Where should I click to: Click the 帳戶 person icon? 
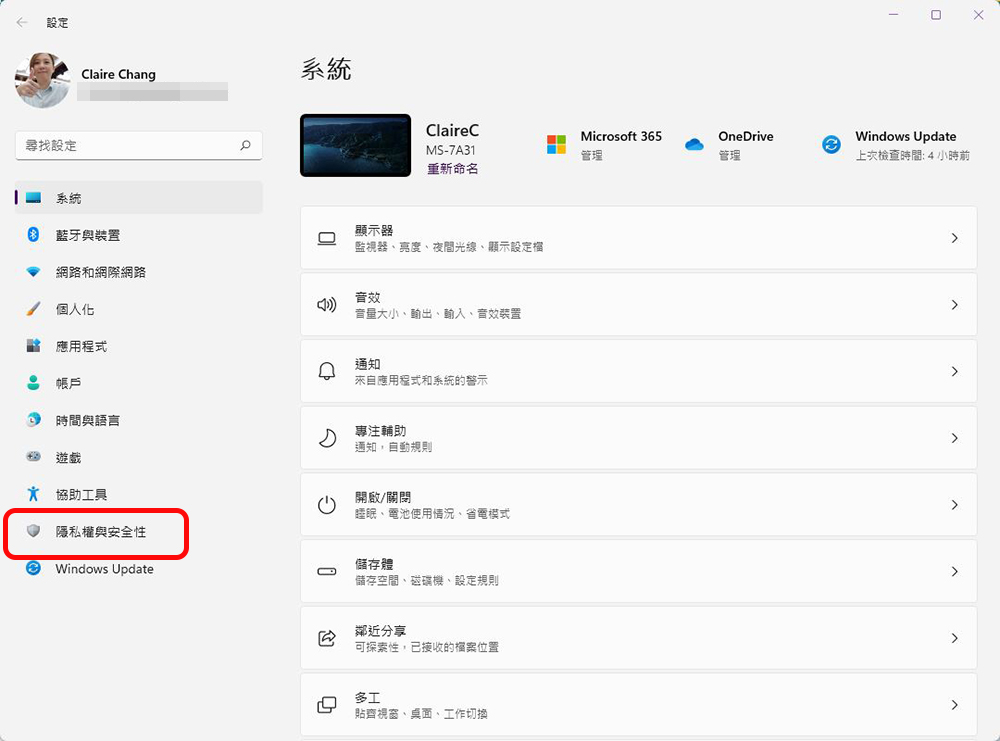coord(33,383)
